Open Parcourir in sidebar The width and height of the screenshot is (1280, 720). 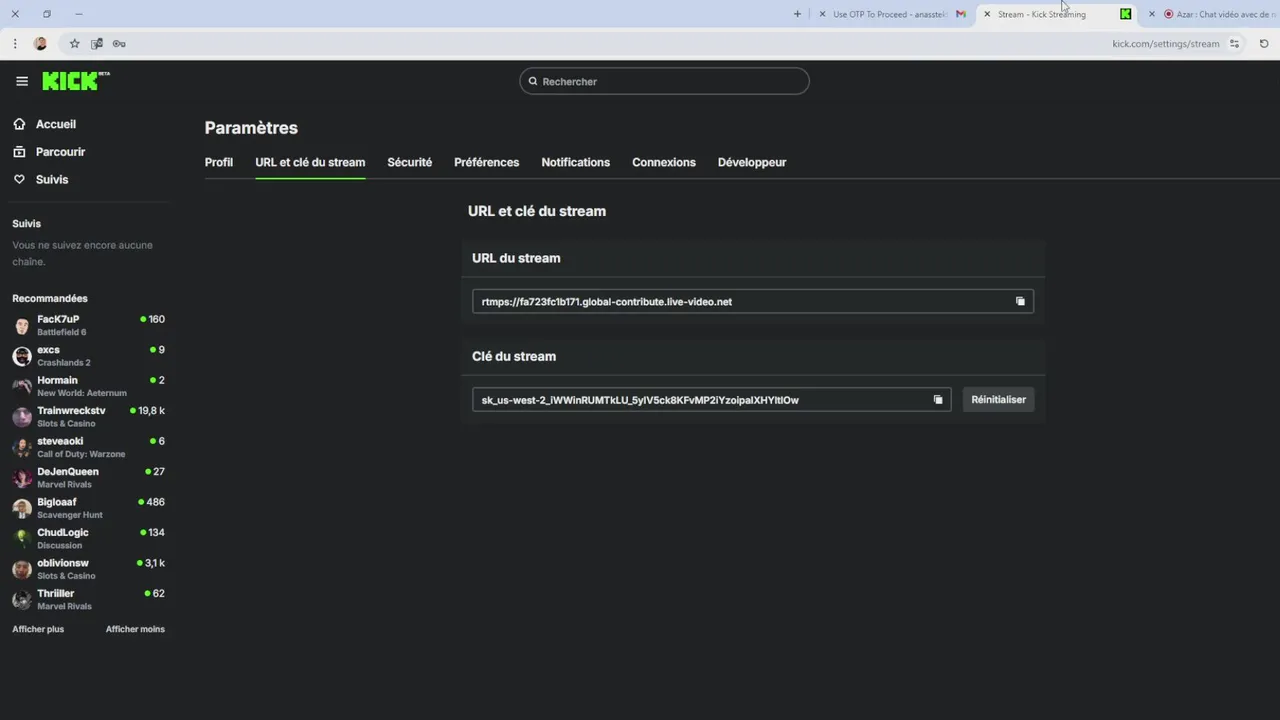point(60,152)
